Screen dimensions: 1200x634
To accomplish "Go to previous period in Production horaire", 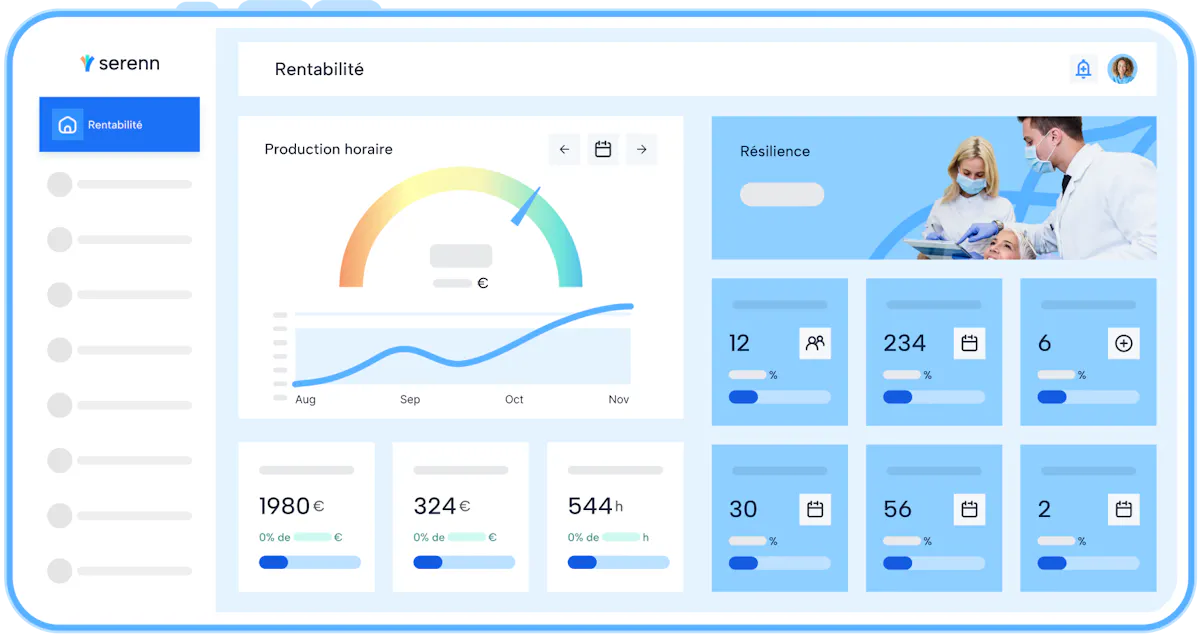I will click(x=565, y=149).
